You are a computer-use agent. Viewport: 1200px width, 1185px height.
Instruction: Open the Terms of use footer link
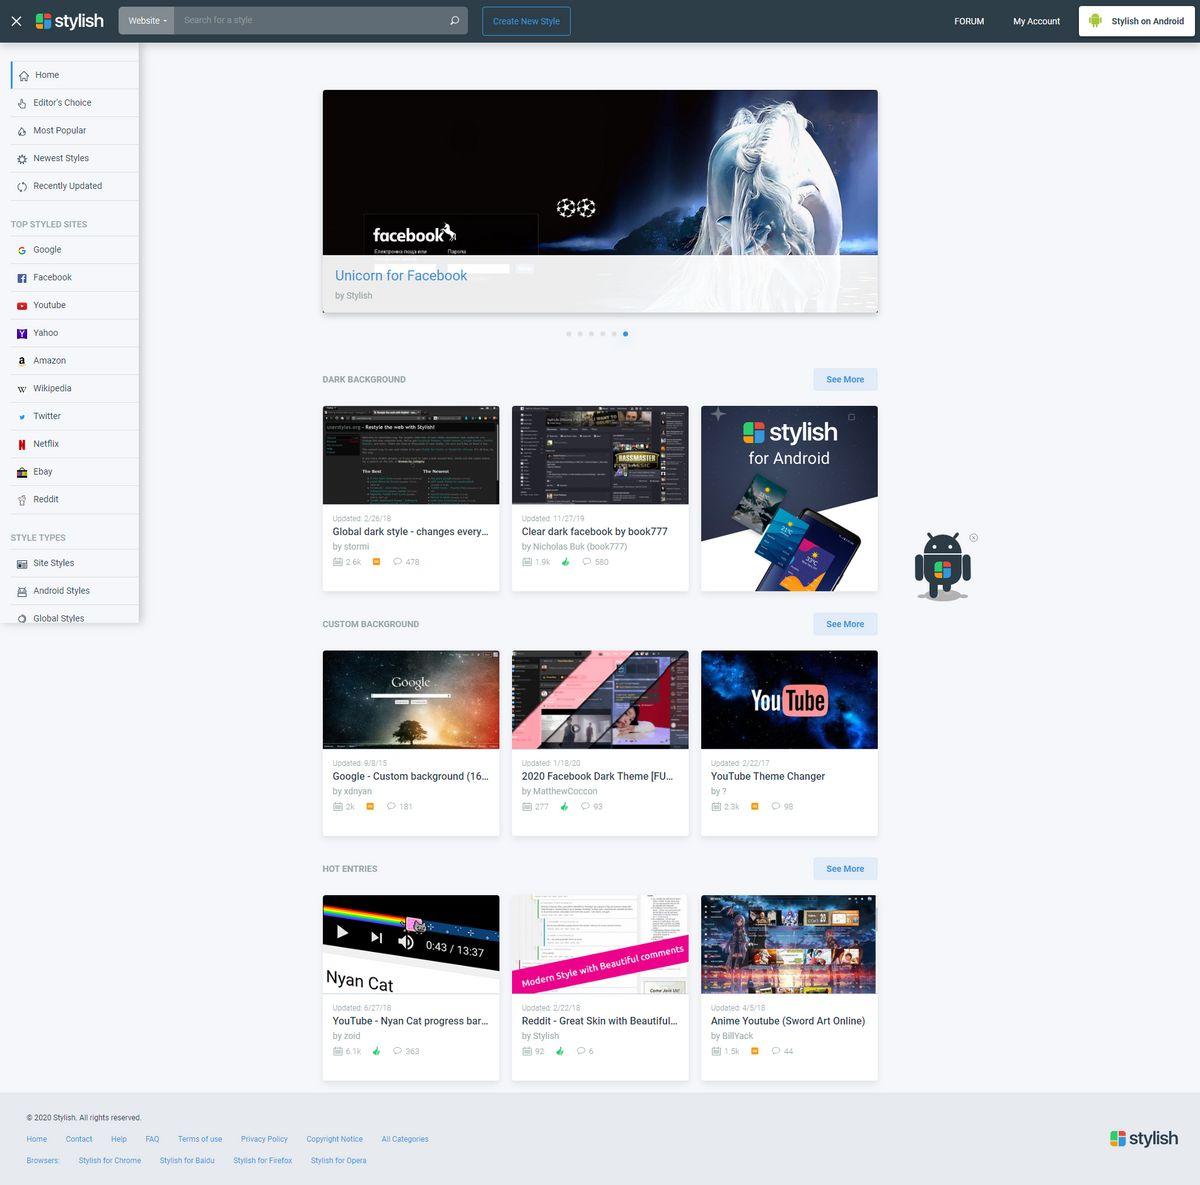[200, 1140]
